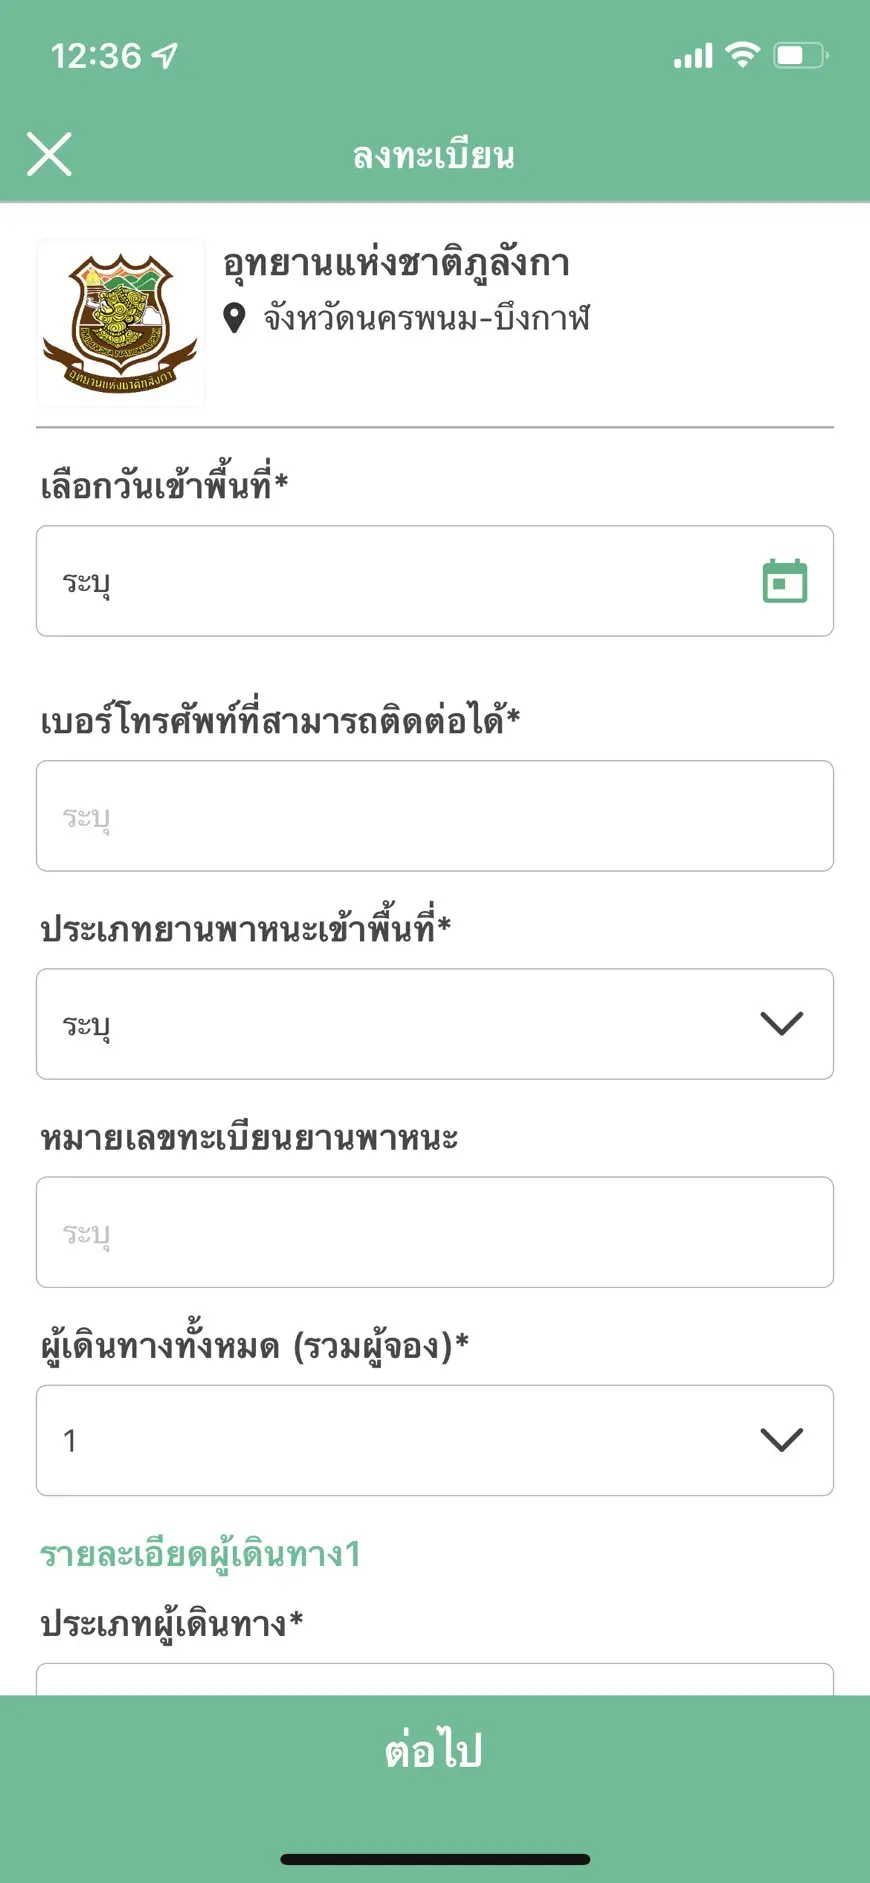Tap the traveler type field below
This screenshot has width=870, height=1883.
[435, 1679]
